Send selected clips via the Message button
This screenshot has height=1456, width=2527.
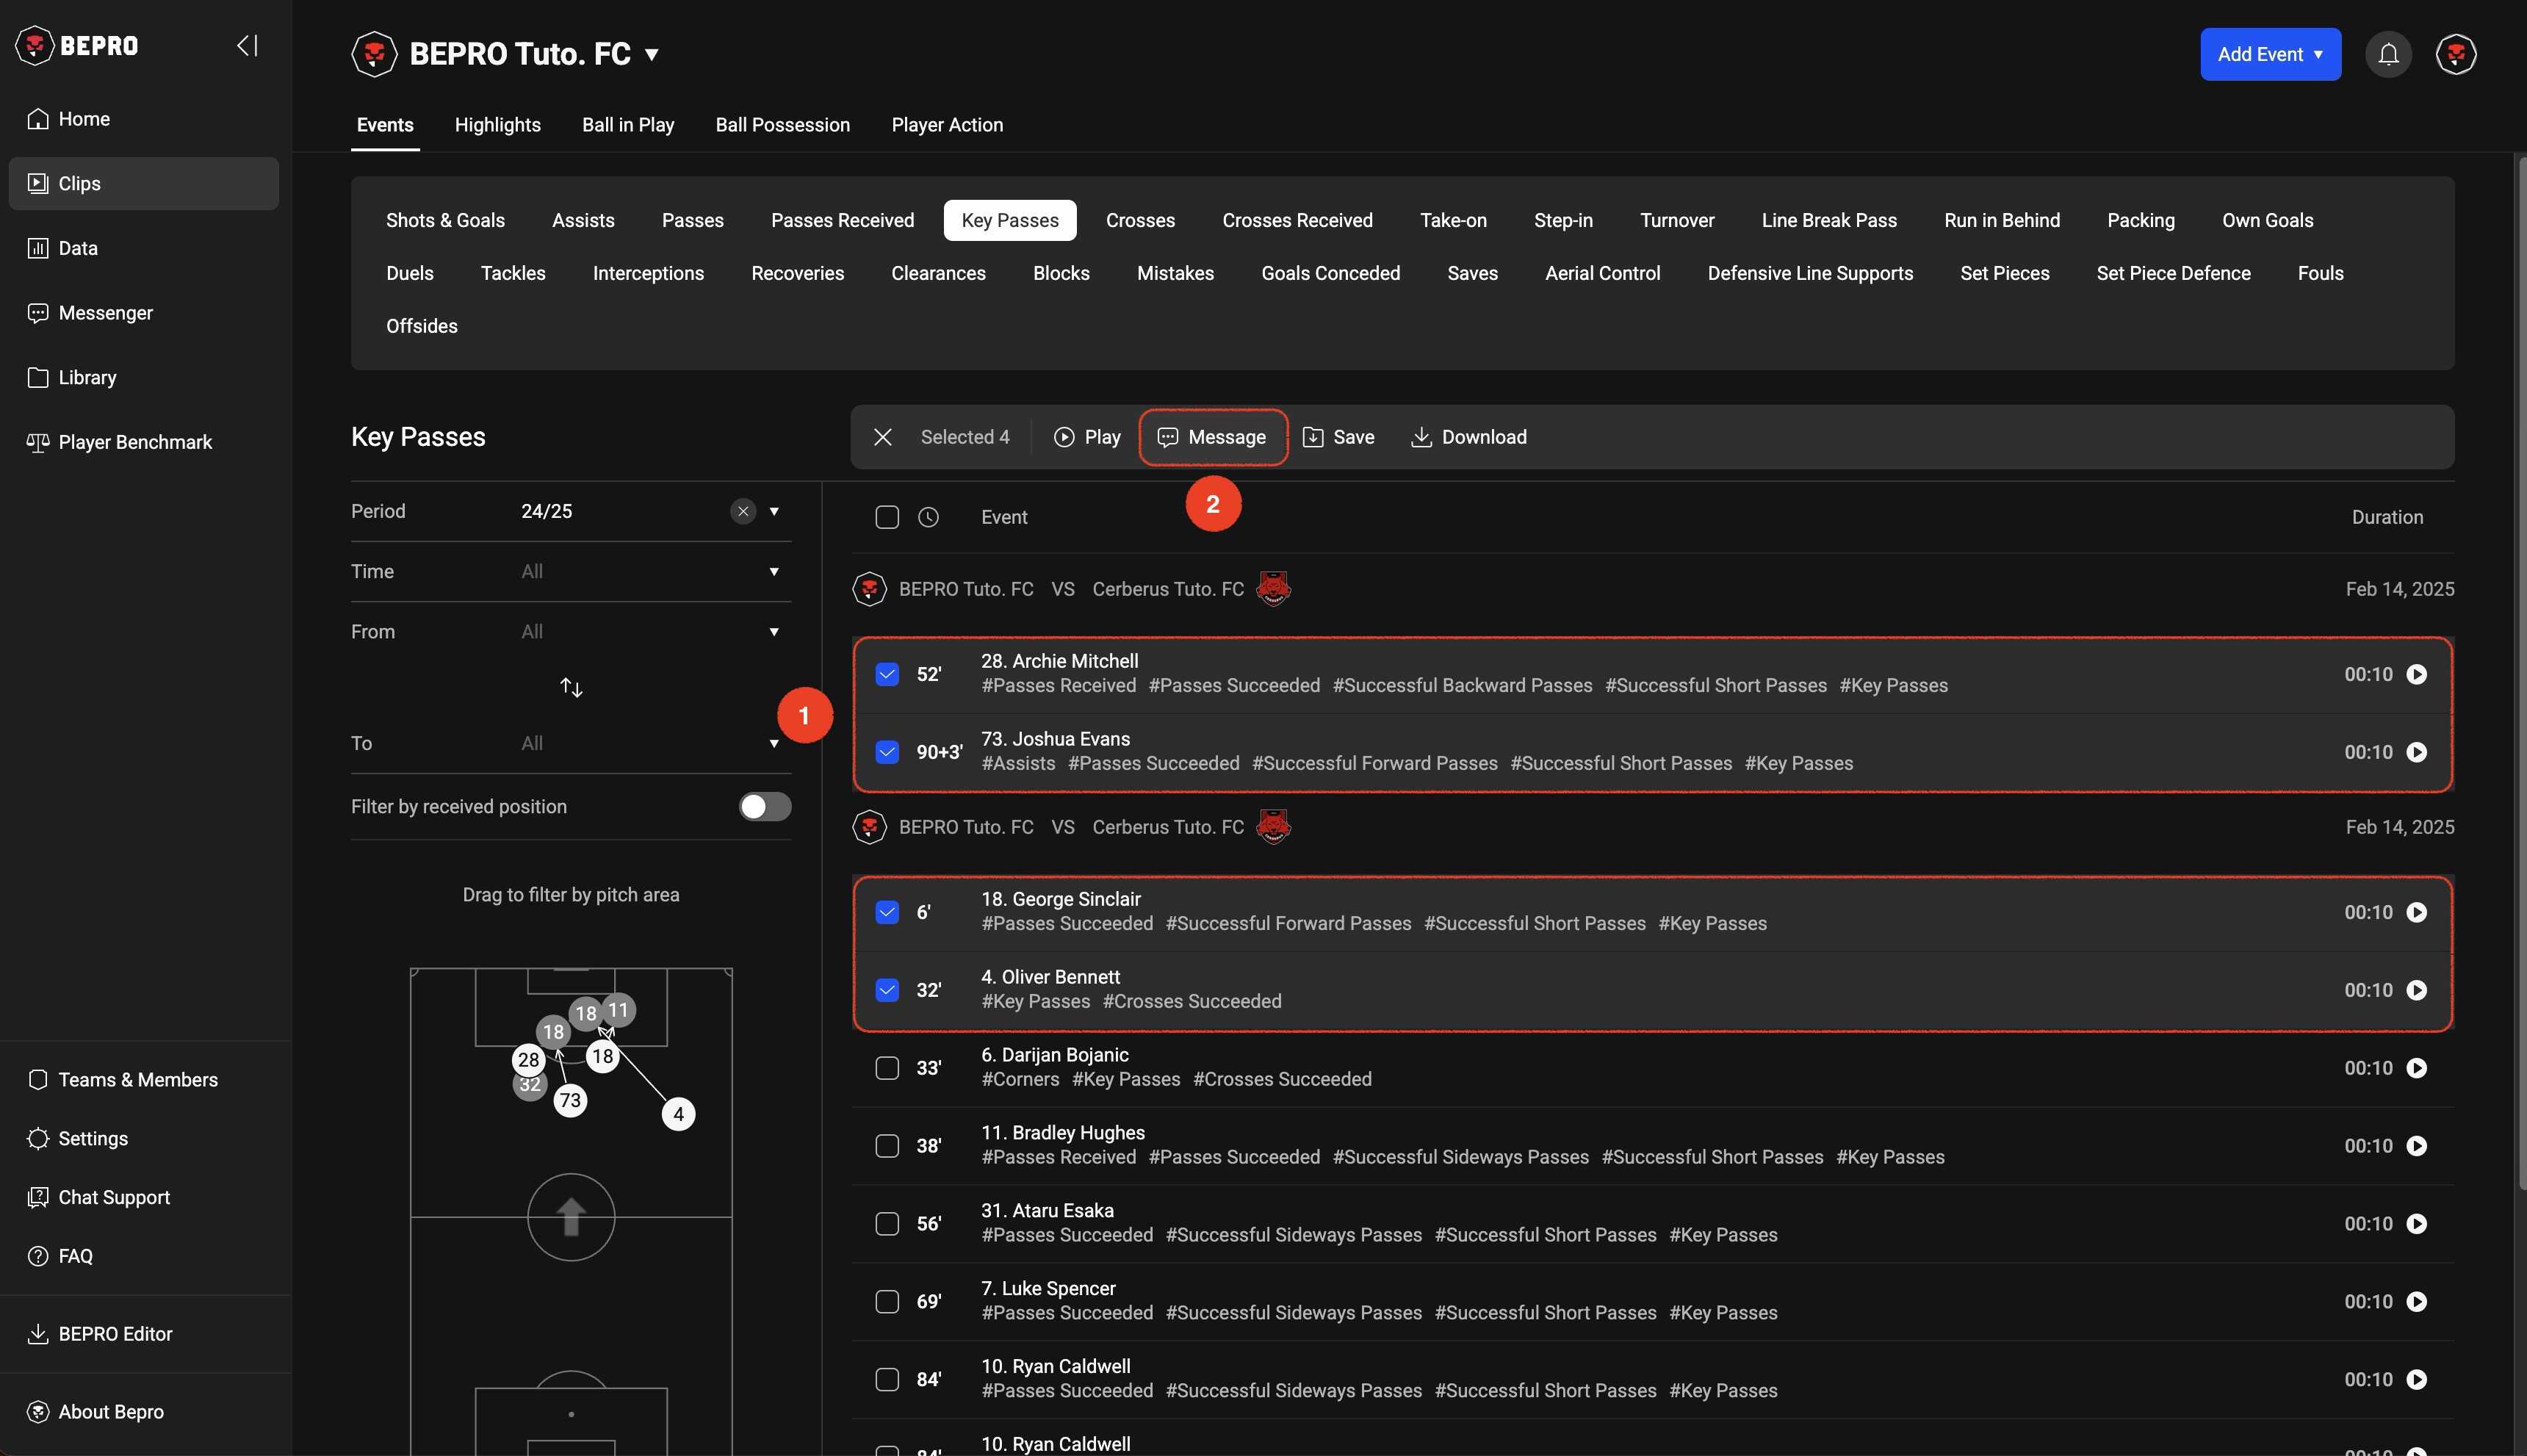(x=1212, y=437)
